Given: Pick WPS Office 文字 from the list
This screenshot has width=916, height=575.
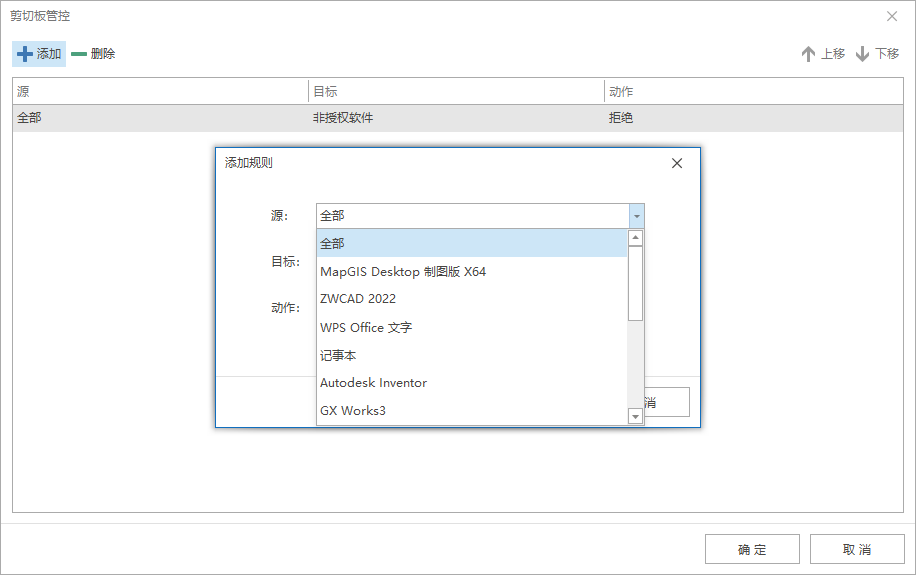Looking at the screenshot, I should pos(472,327).
